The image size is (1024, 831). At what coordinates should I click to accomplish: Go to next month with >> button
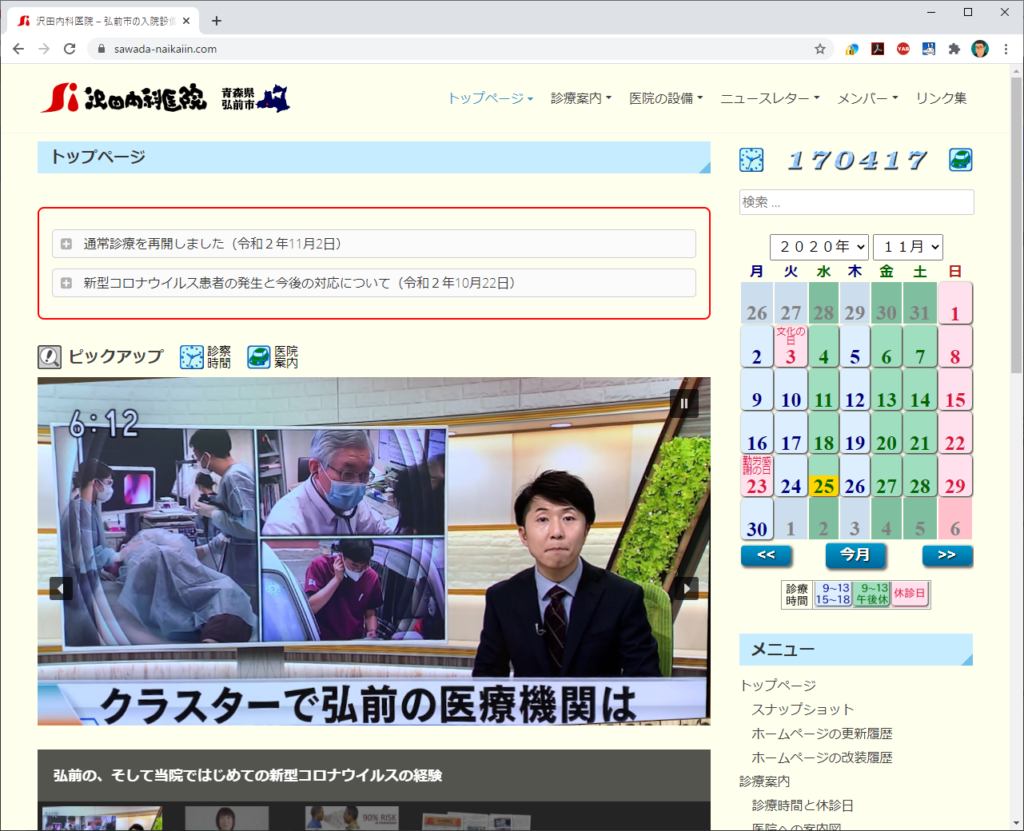click(946, 555)
